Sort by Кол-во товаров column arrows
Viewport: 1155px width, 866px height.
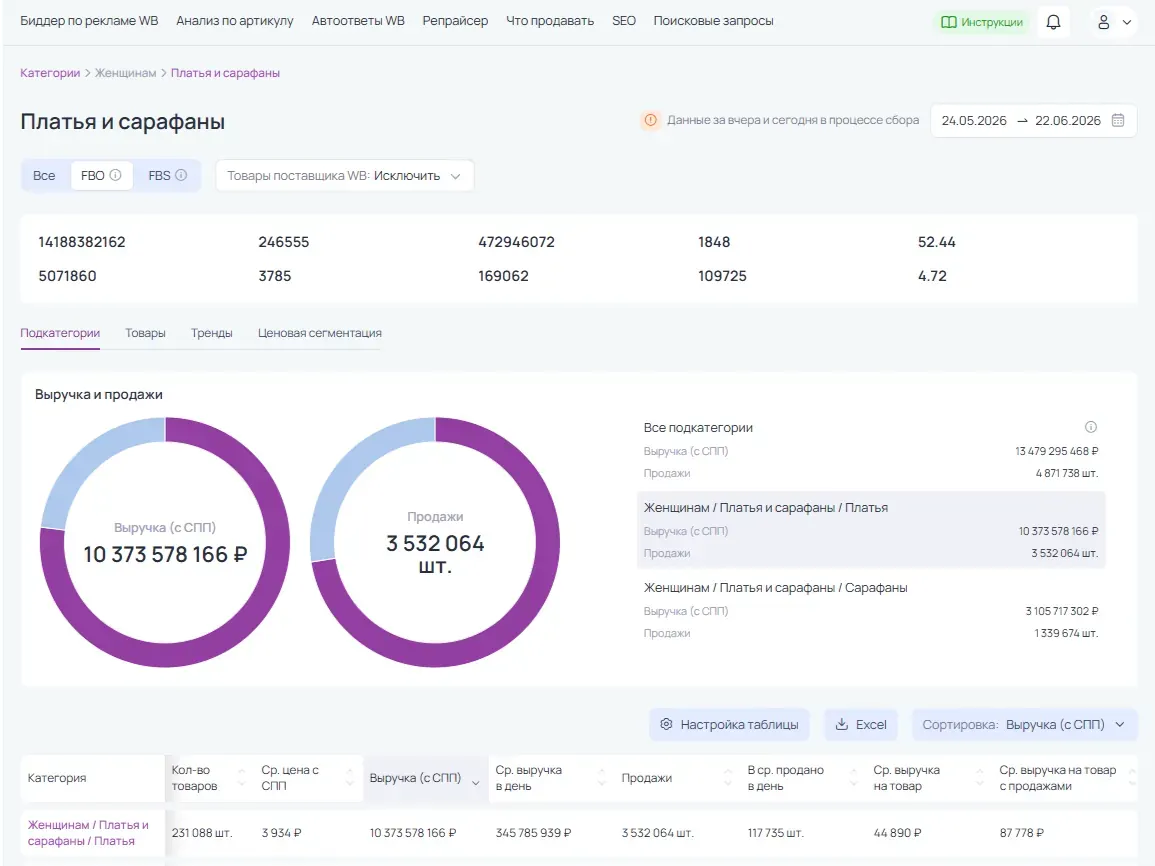pyautogui.click(x=241, y=778)
